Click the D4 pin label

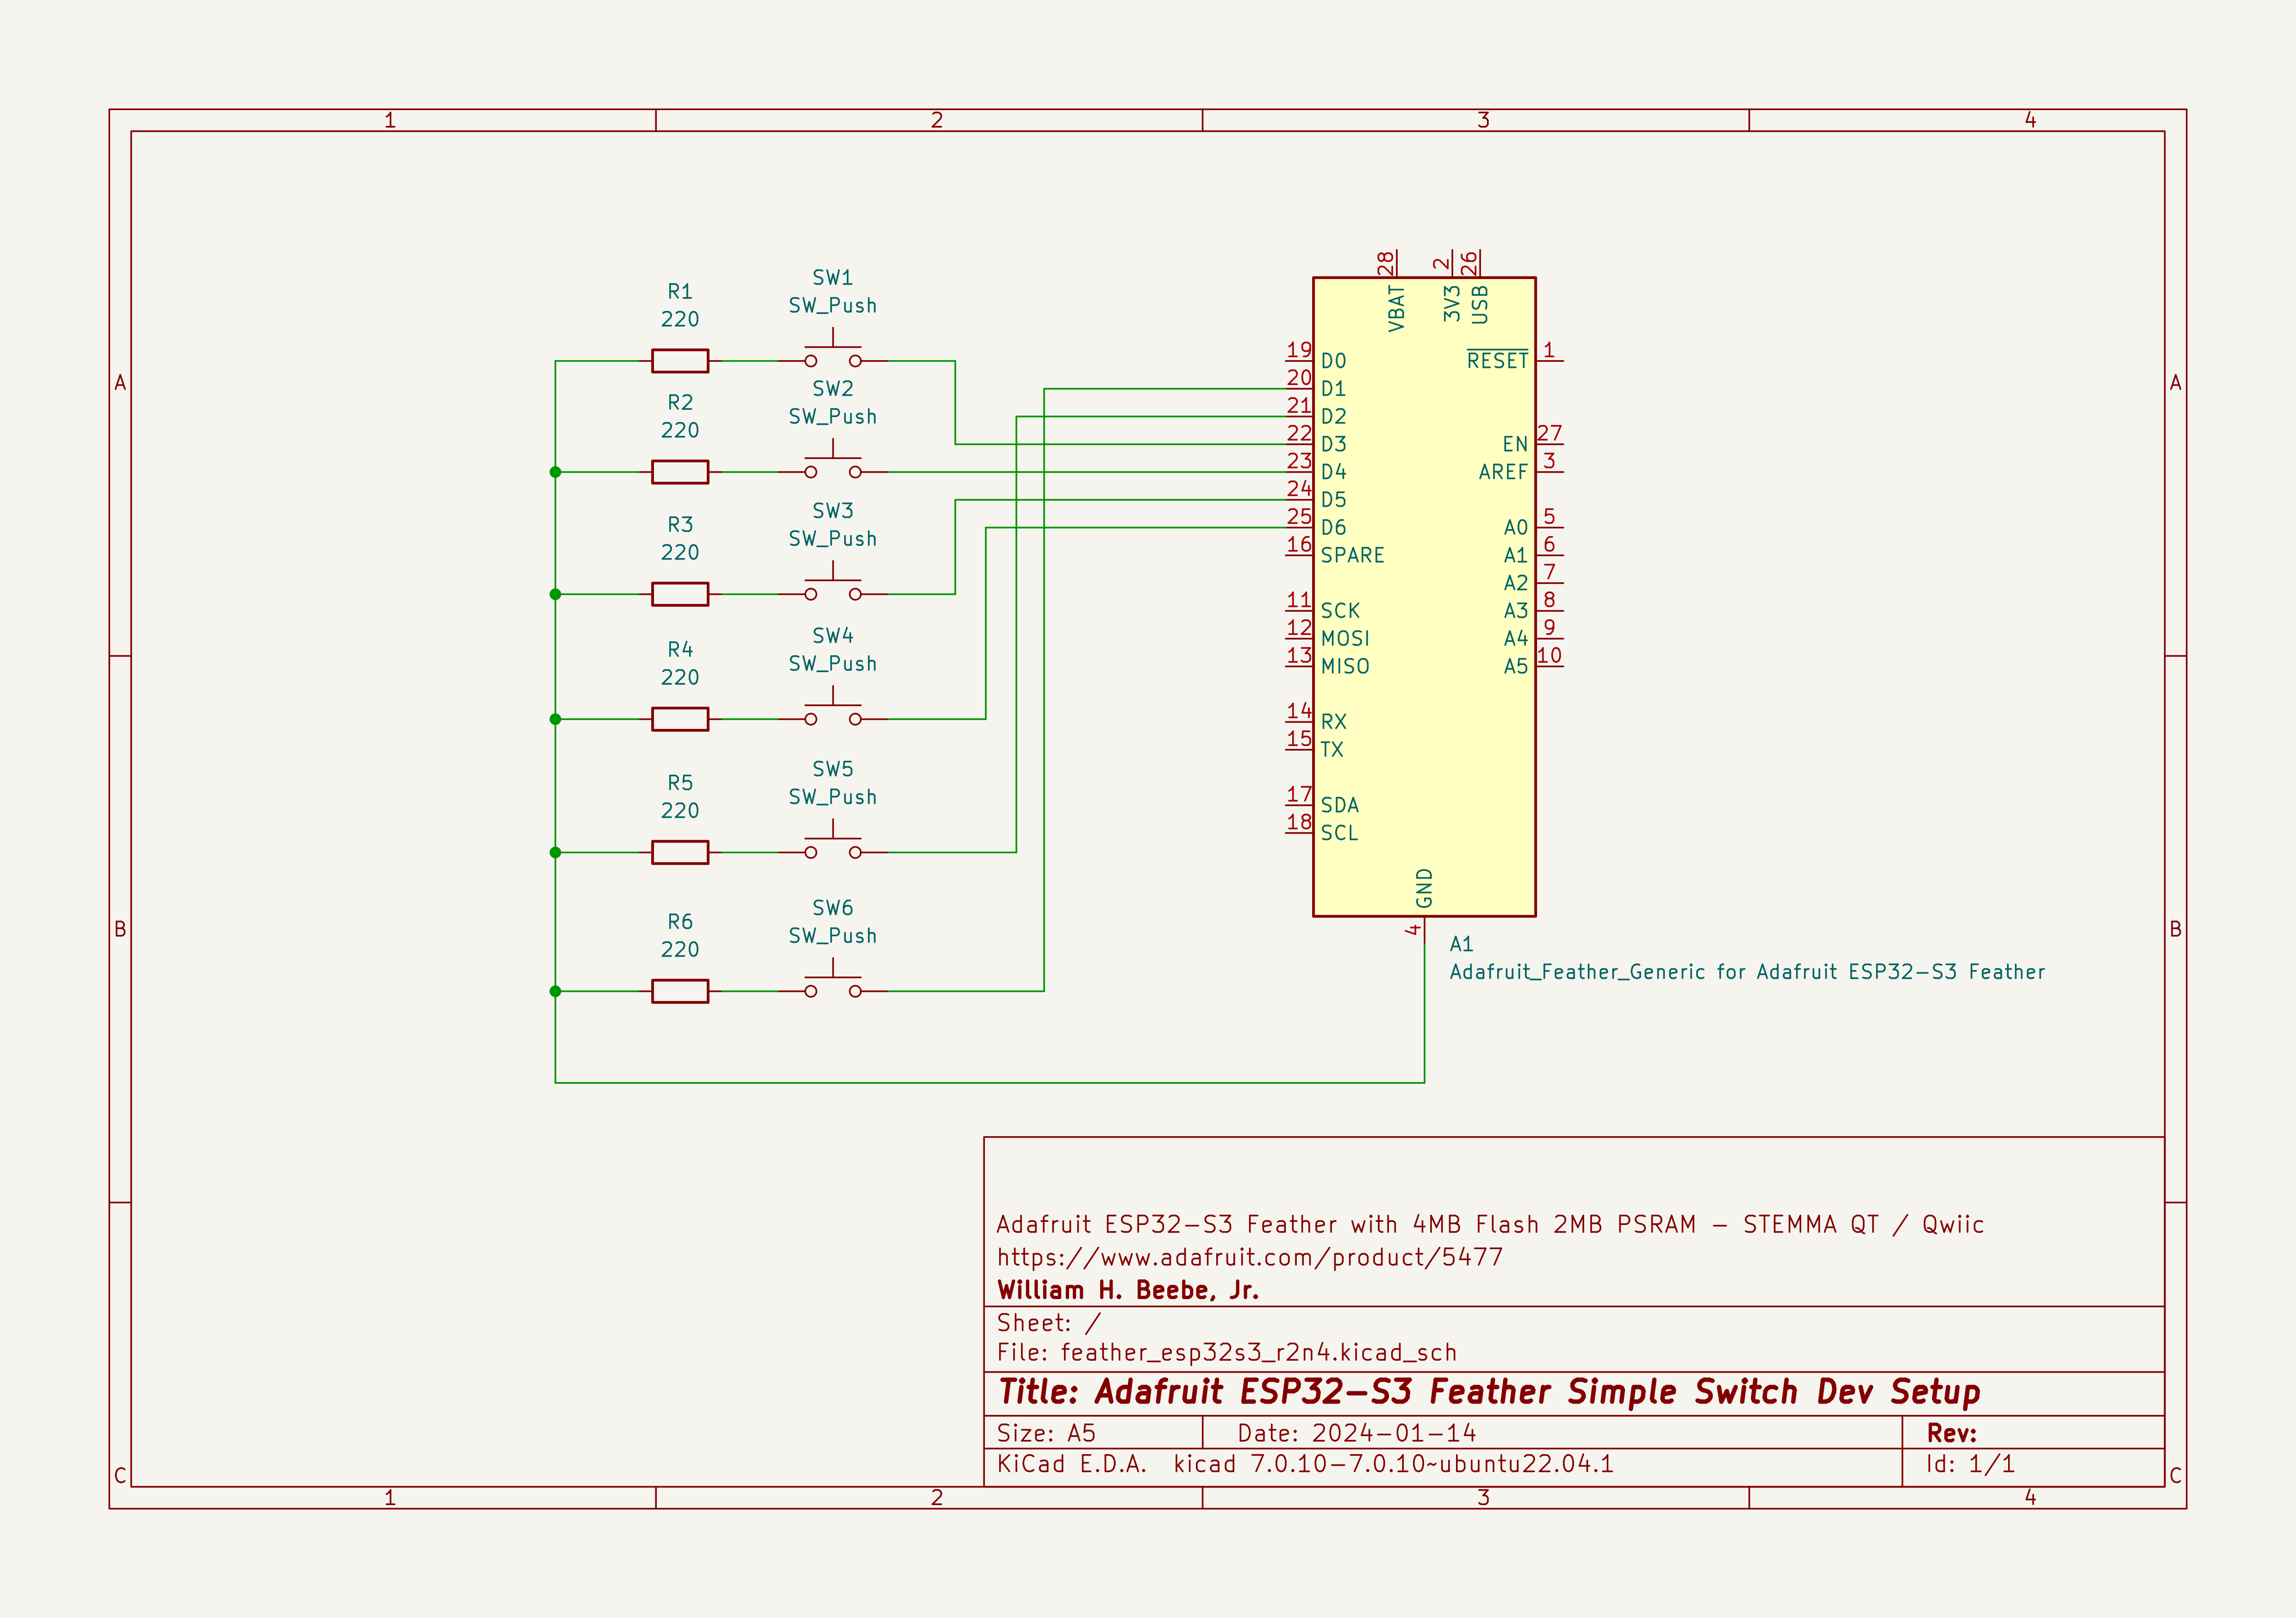pyautogui.click(x=1334, y=472)
